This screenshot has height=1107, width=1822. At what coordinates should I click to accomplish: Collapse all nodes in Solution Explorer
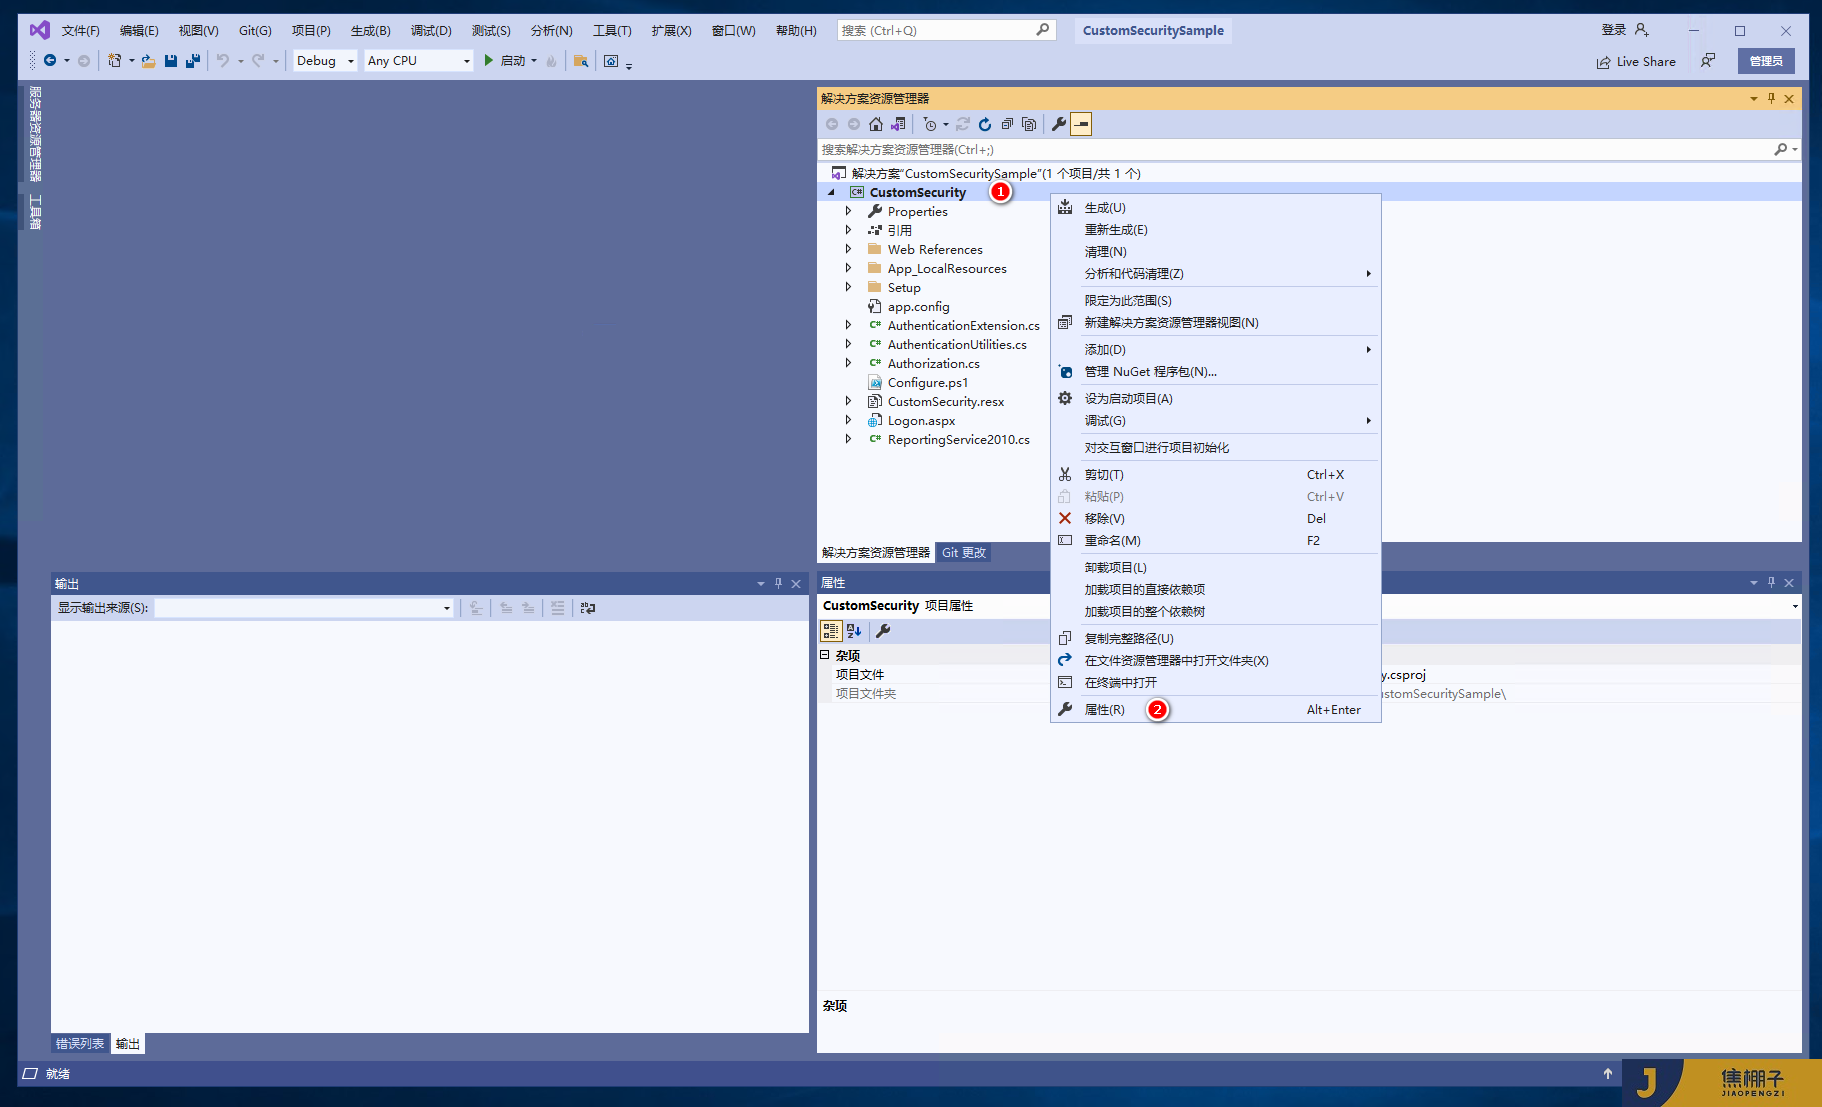point(1007,124)
